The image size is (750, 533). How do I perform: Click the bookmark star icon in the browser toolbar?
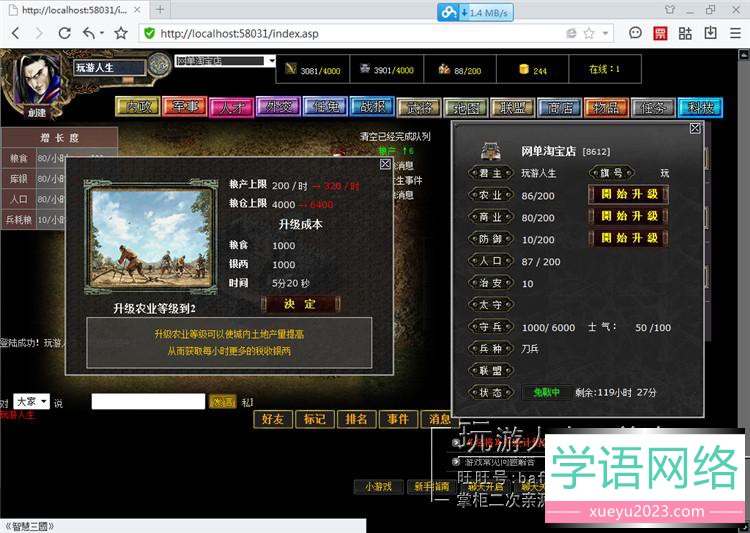tap(121, 33)
